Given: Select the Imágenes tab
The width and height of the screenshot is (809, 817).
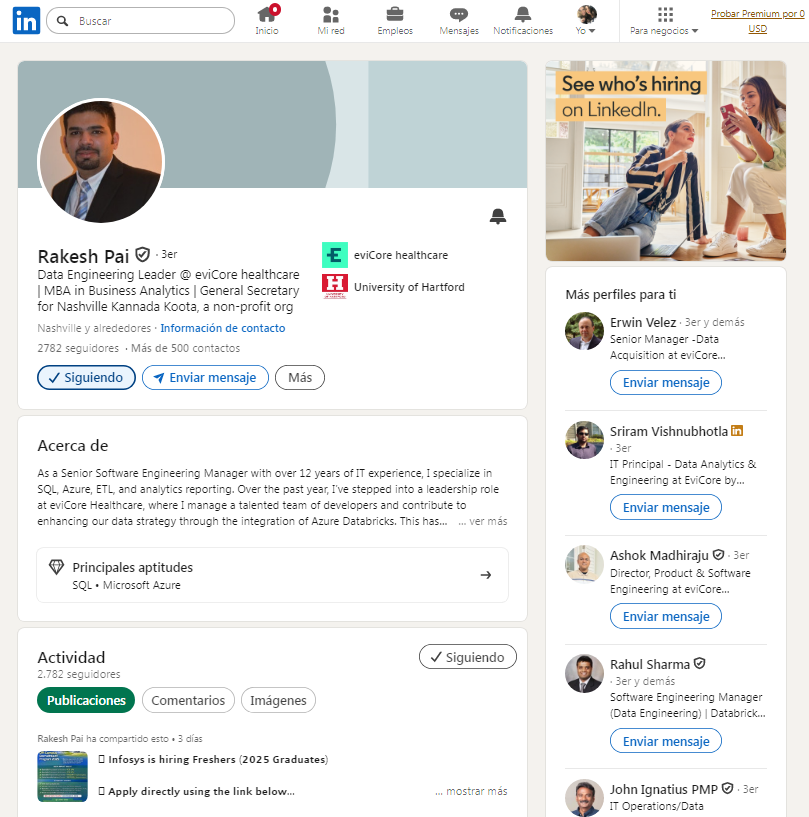Looking at the screenshot, I should point(278,700).
